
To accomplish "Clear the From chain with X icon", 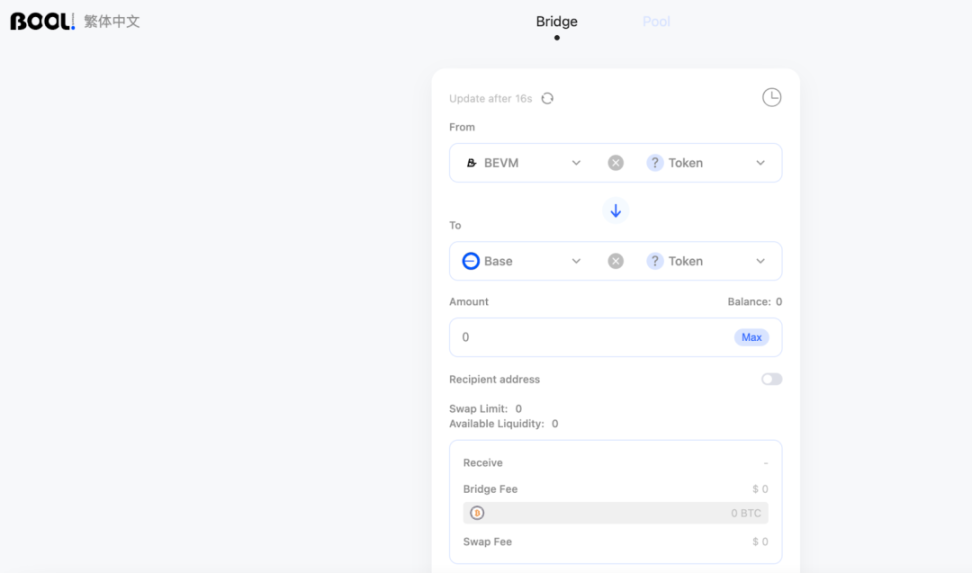I will point(616,163).
